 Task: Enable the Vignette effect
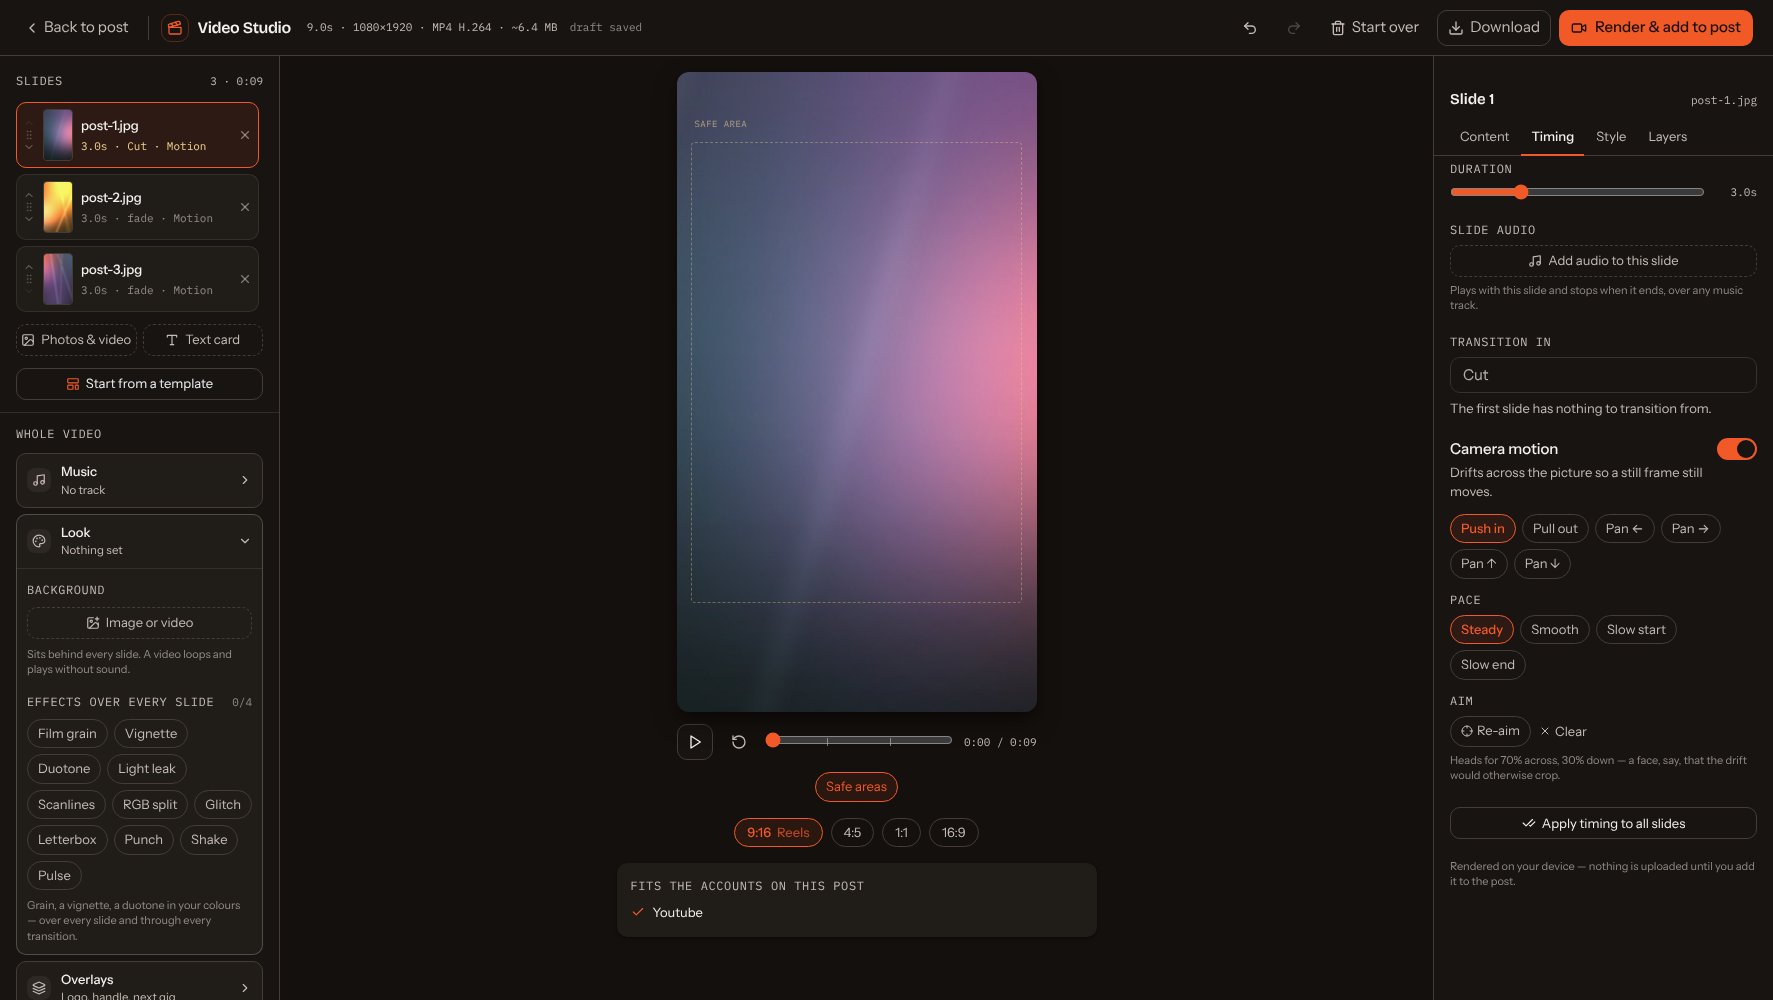coord(151,734)
